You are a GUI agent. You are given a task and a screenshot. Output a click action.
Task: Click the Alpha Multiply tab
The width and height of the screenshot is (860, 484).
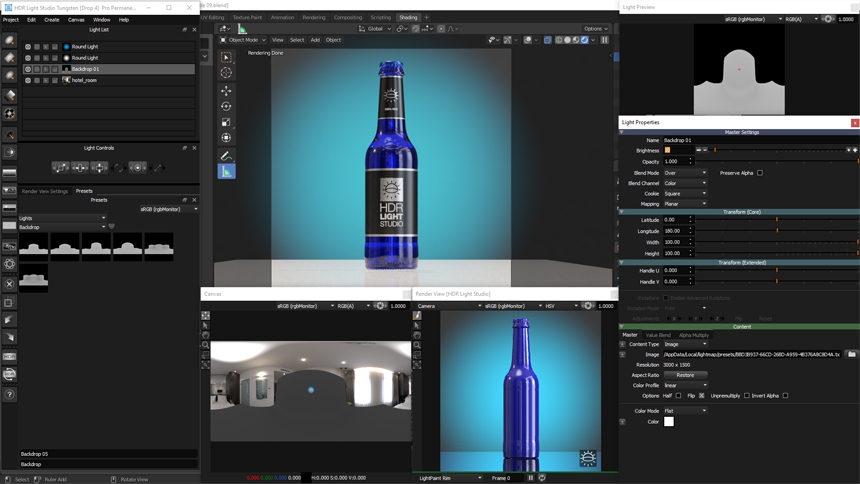click(x=694, y=335)
